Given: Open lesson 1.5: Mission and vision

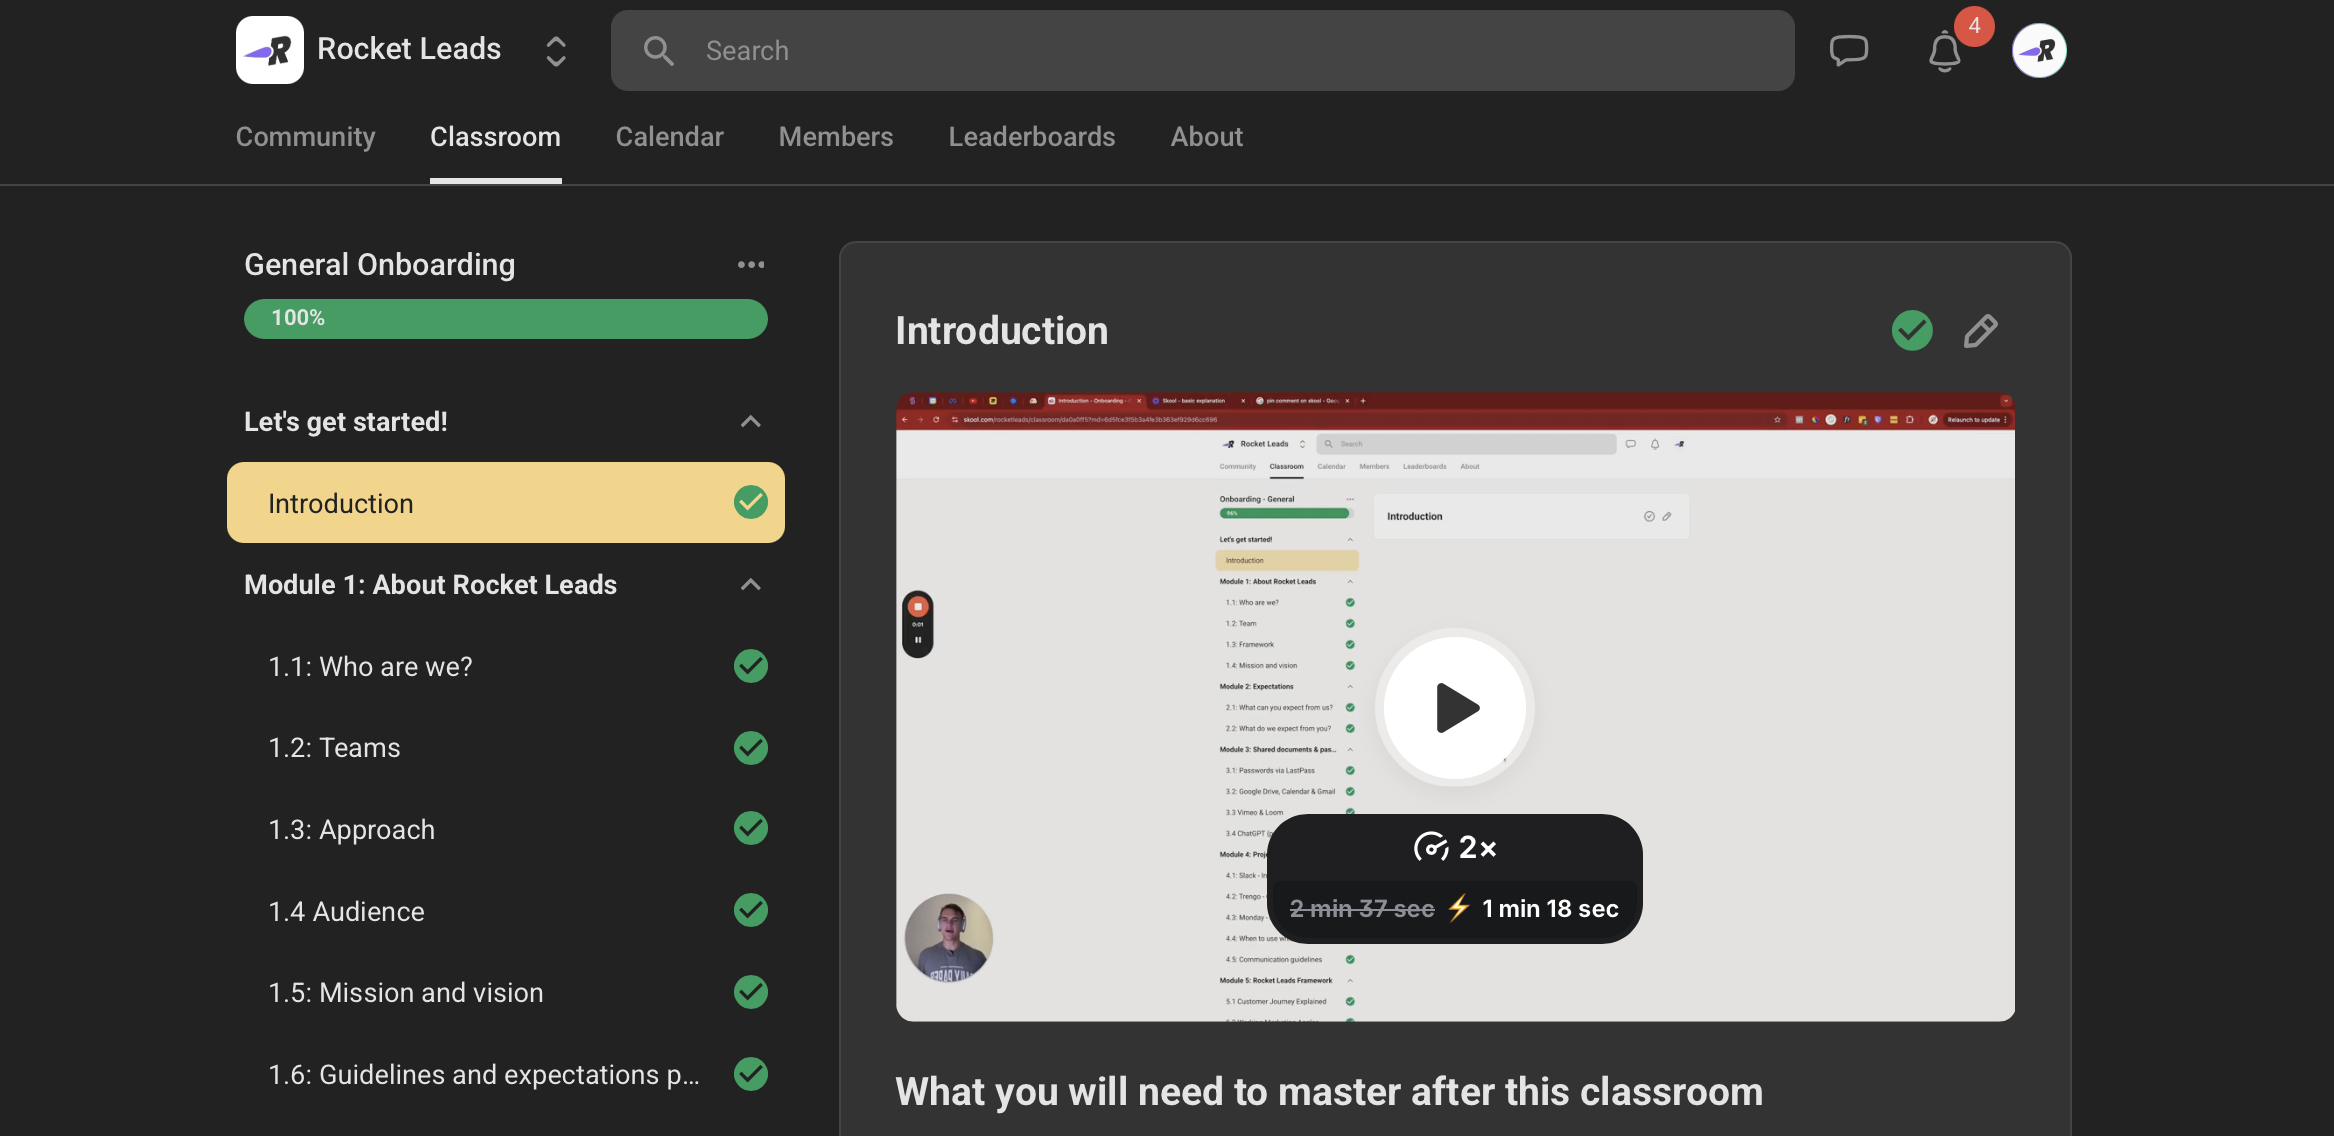Looking at the screenshot, I should coord(406,993).
